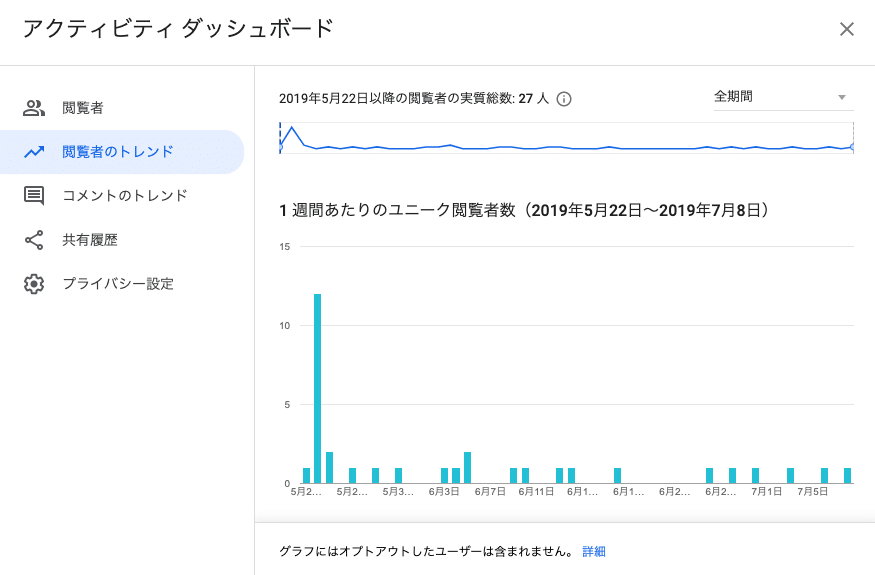This screenshot has width=875, height=575.
Task: Click the tallest bar with 12 viewers
Action: tap(318, 389)
